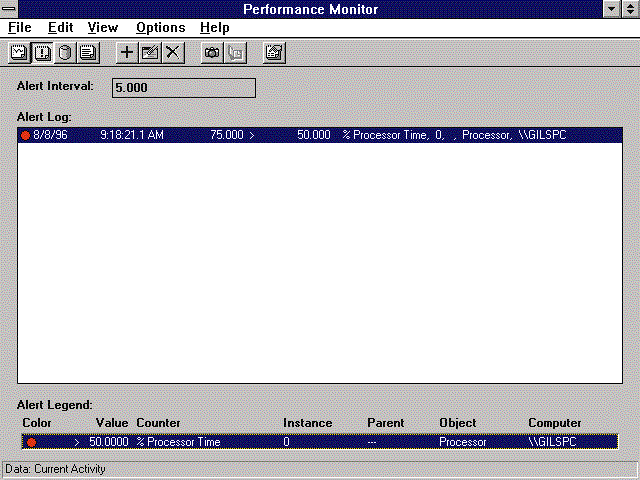Click the 50.0000 legend value
640x480 pixels.
(x=109, y=442)
